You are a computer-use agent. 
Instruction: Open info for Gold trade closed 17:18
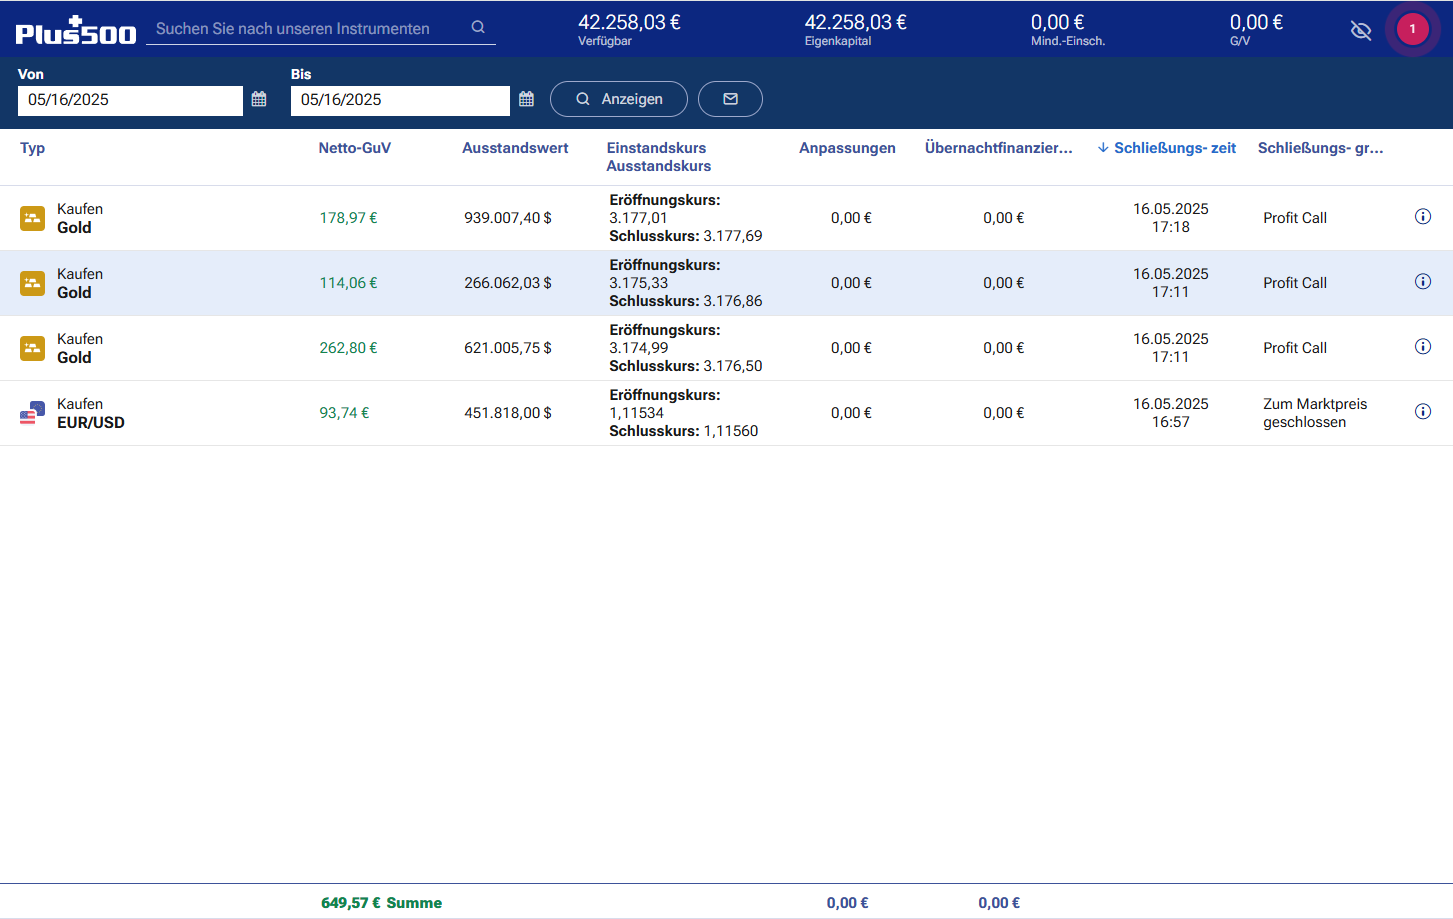1423,217
